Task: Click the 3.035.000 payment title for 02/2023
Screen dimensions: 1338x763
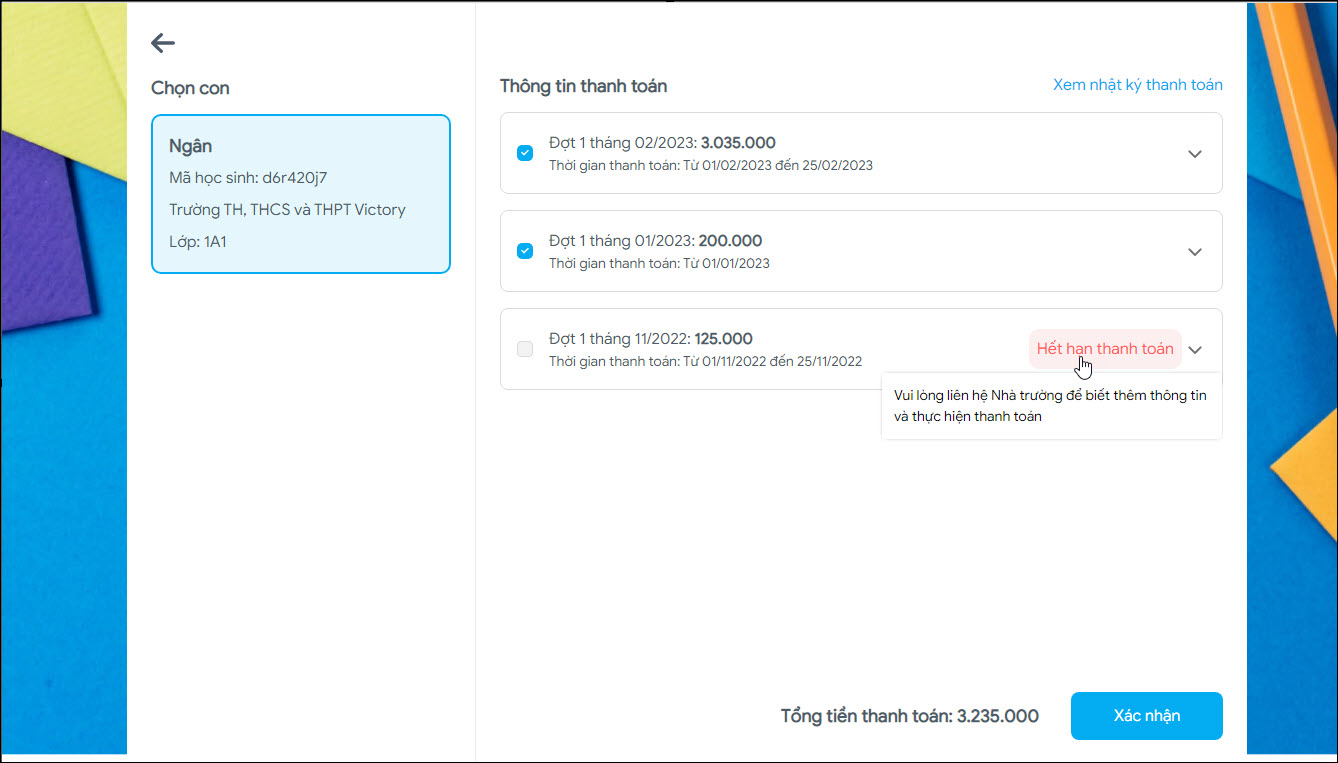Action: point(662,143)
